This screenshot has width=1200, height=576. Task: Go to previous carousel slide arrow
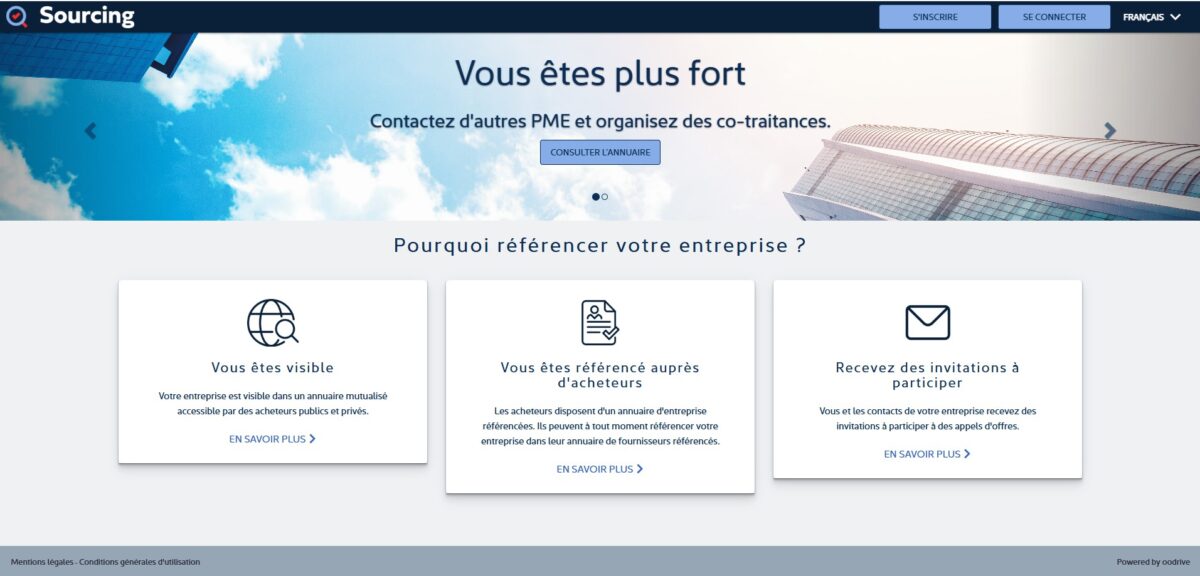click(90, 131)
